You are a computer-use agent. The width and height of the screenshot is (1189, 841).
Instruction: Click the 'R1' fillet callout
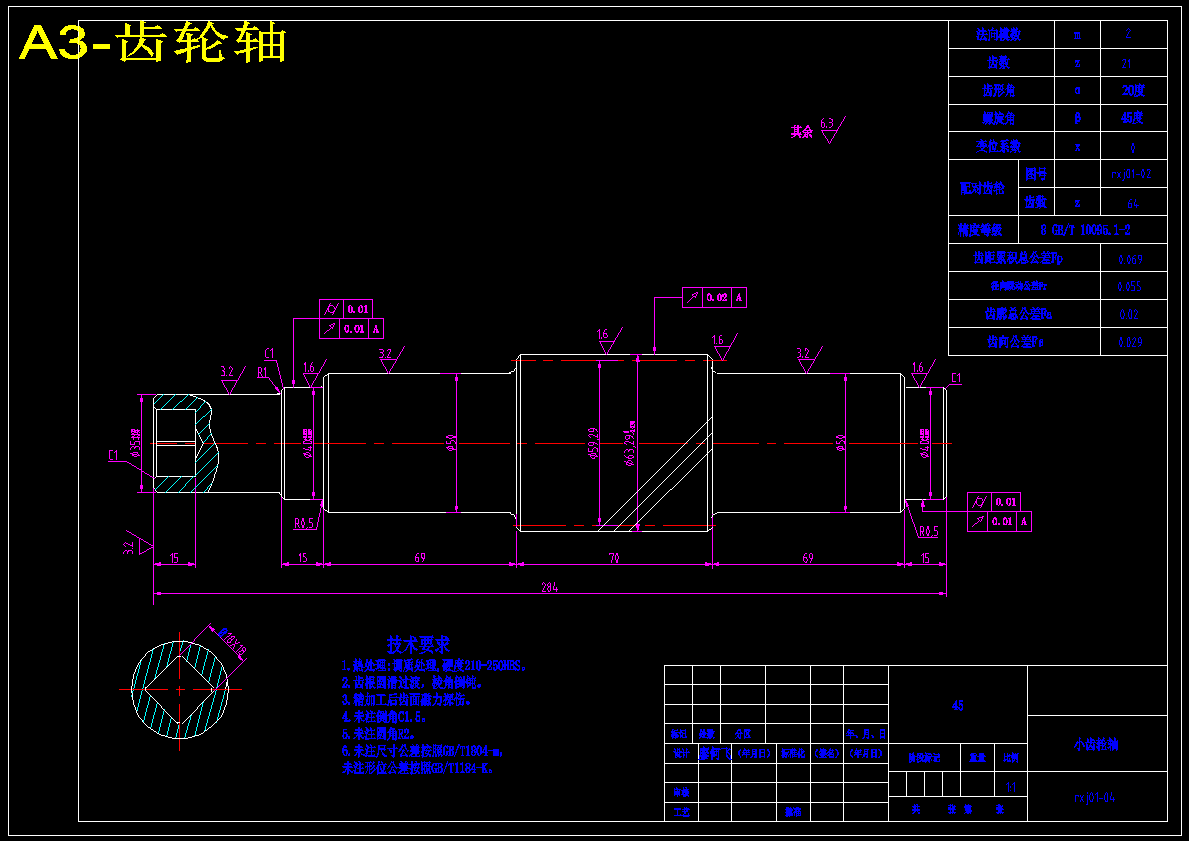(262, 372)
